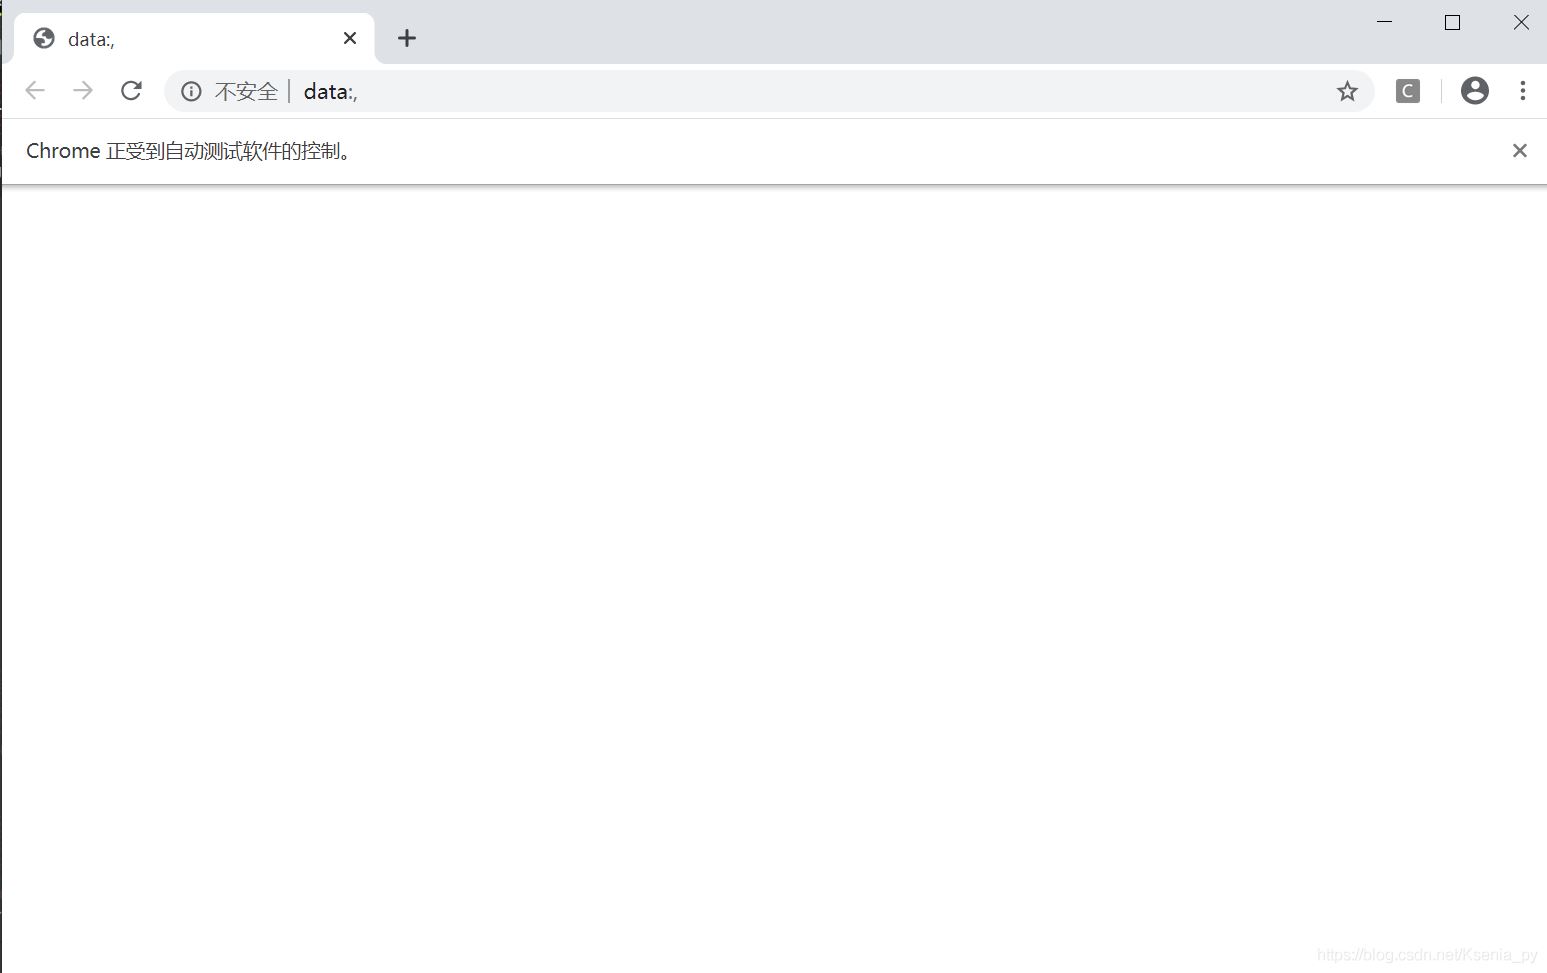
Task: Open the profile avatar menu
Action: pyautogui.click(x=1474, y=90)
